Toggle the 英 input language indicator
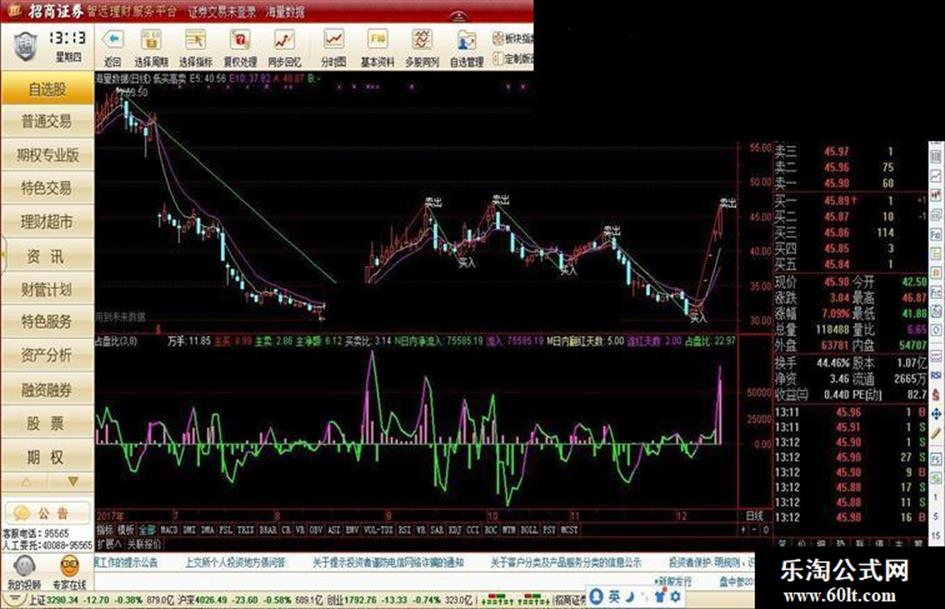The height and width of the screenshot is (609, 945). click(x=614, y=596)
